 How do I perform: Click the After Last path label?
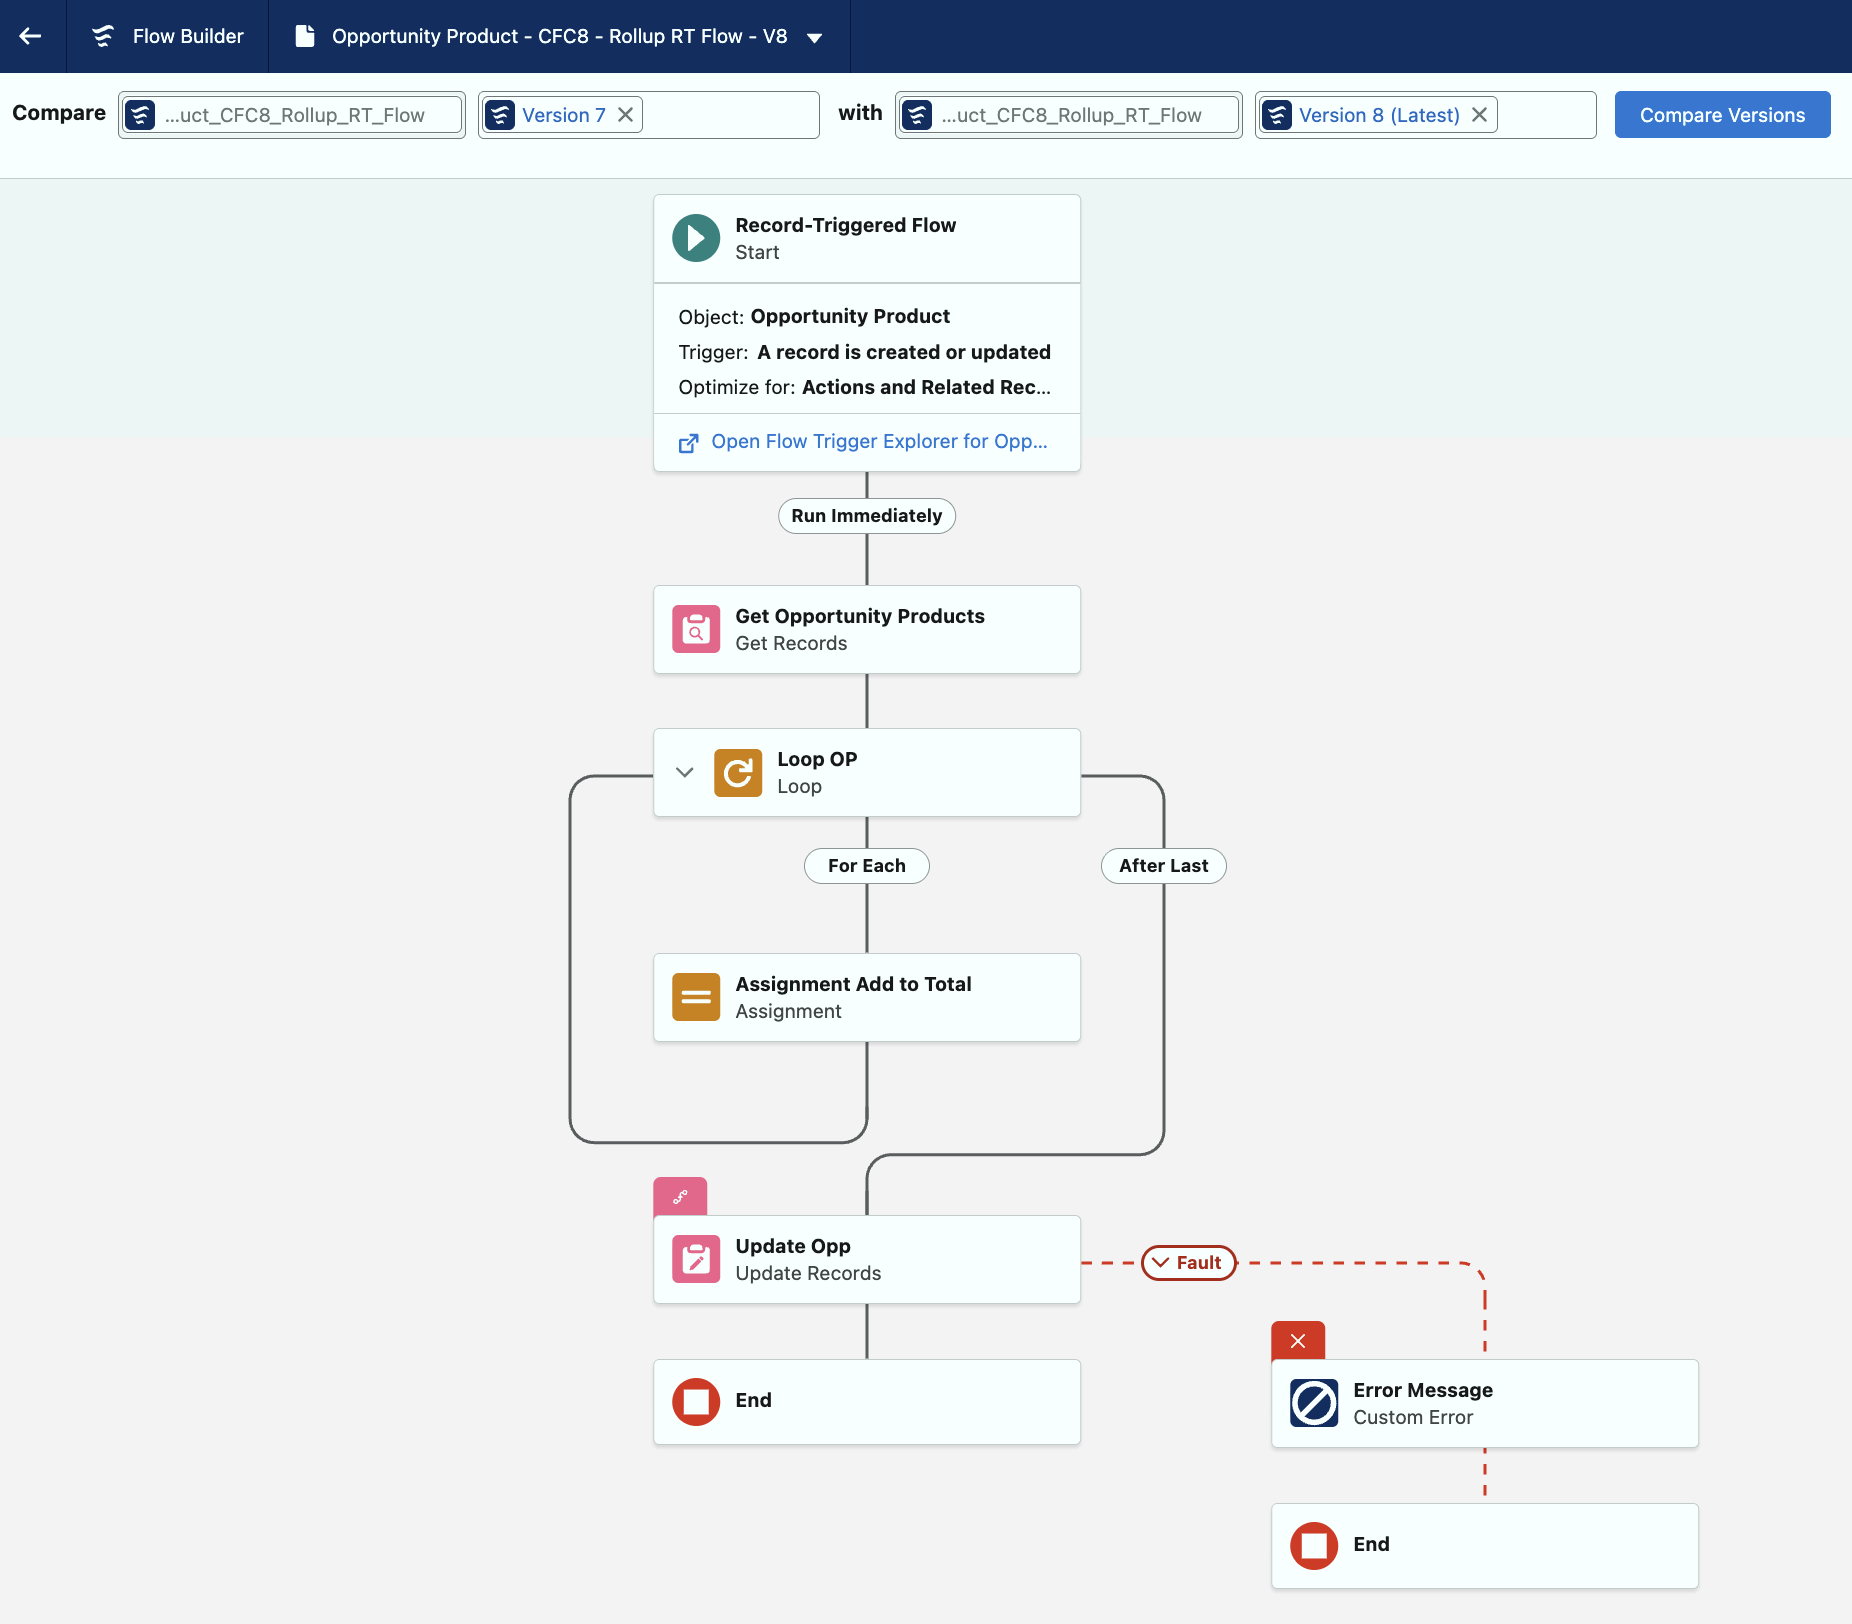[x=1164, y=866]
